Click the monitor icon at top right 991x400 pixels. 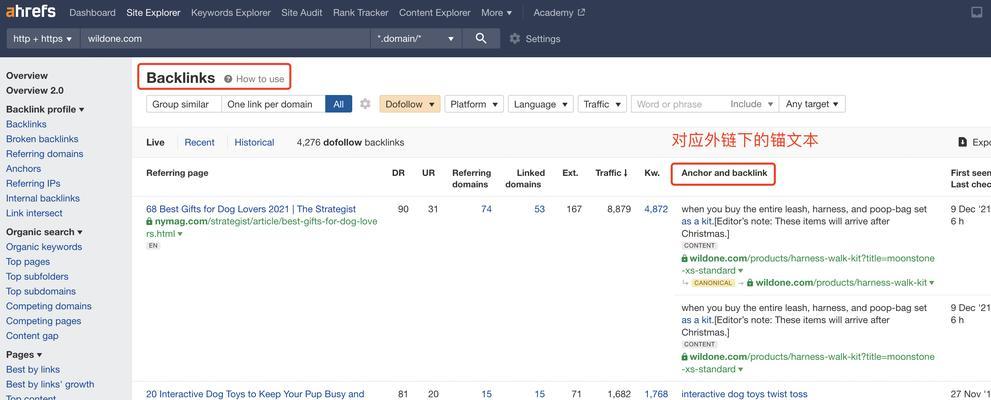click(976, 13)
